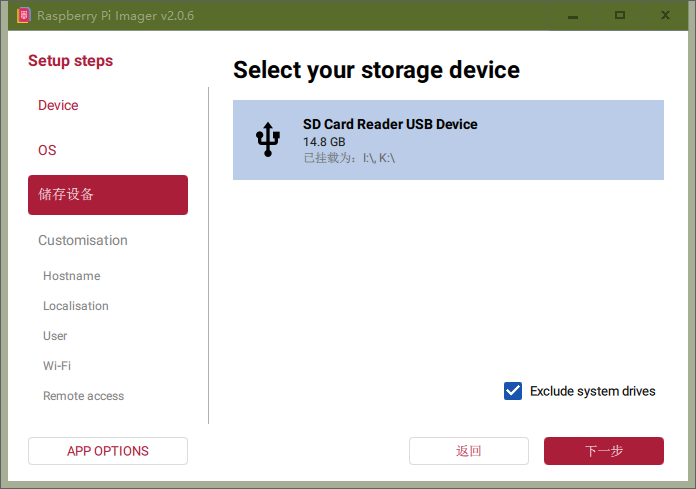Toggle the Exclude system drives checkbox
The width and height of the screenshot is (696, 489).
pyautogui.click(x=513, y=391)
